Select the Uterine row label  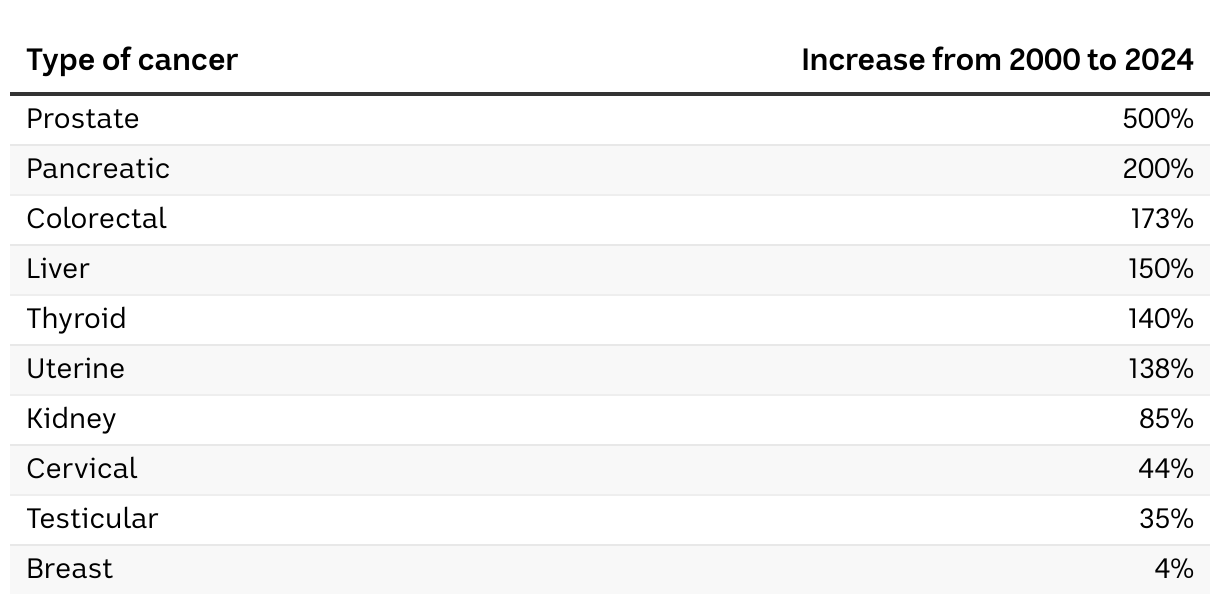(x=76, y=369)
